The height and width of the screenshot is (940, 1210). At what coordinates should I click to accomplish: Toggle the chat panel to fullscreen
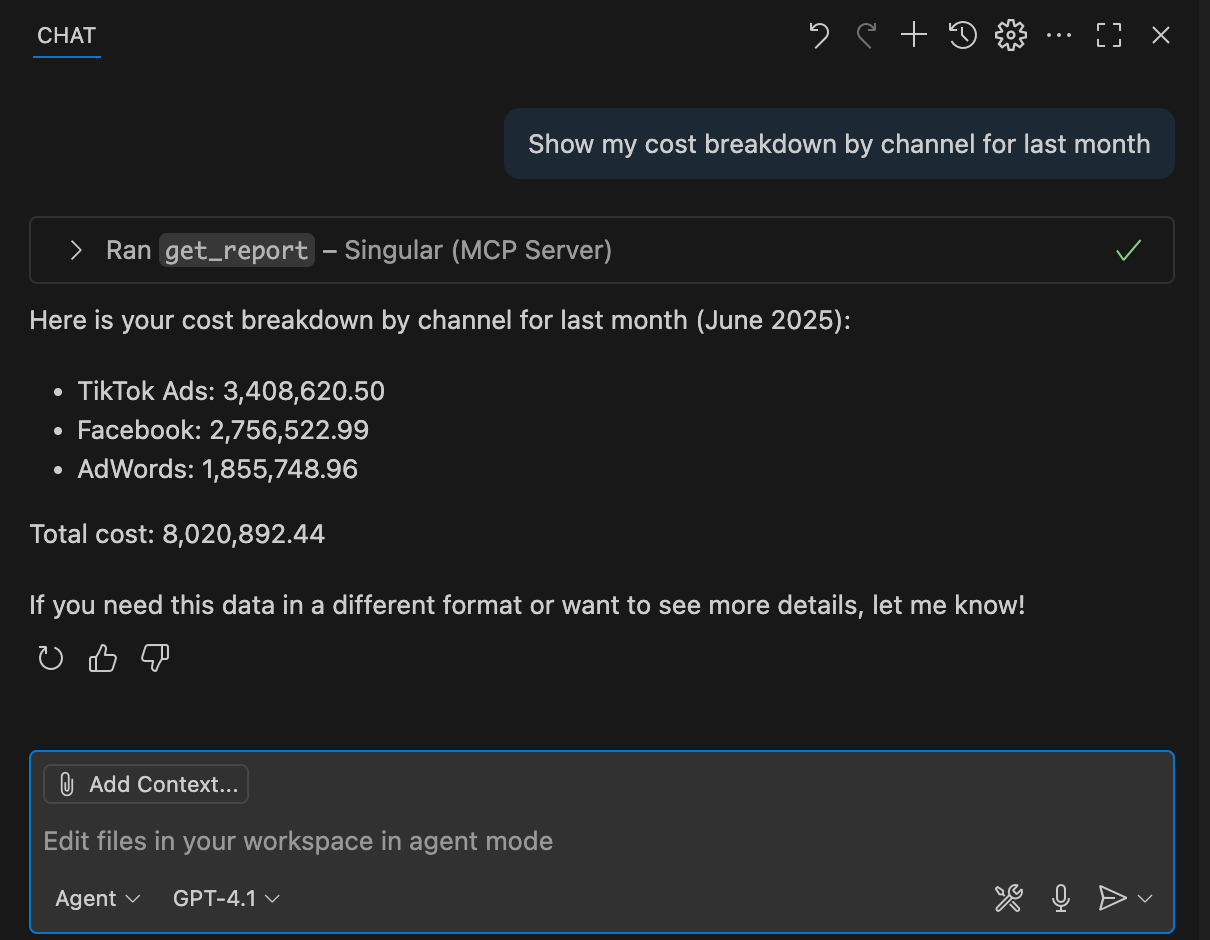[1109, 34]
